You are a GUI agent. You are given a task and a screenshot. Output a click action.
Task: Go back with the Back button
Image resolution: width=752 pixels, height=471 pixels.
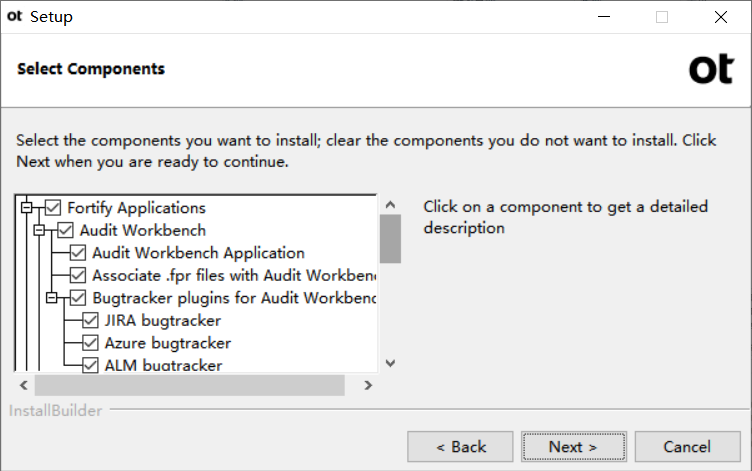pyautogui.click(x=460, y=447)
